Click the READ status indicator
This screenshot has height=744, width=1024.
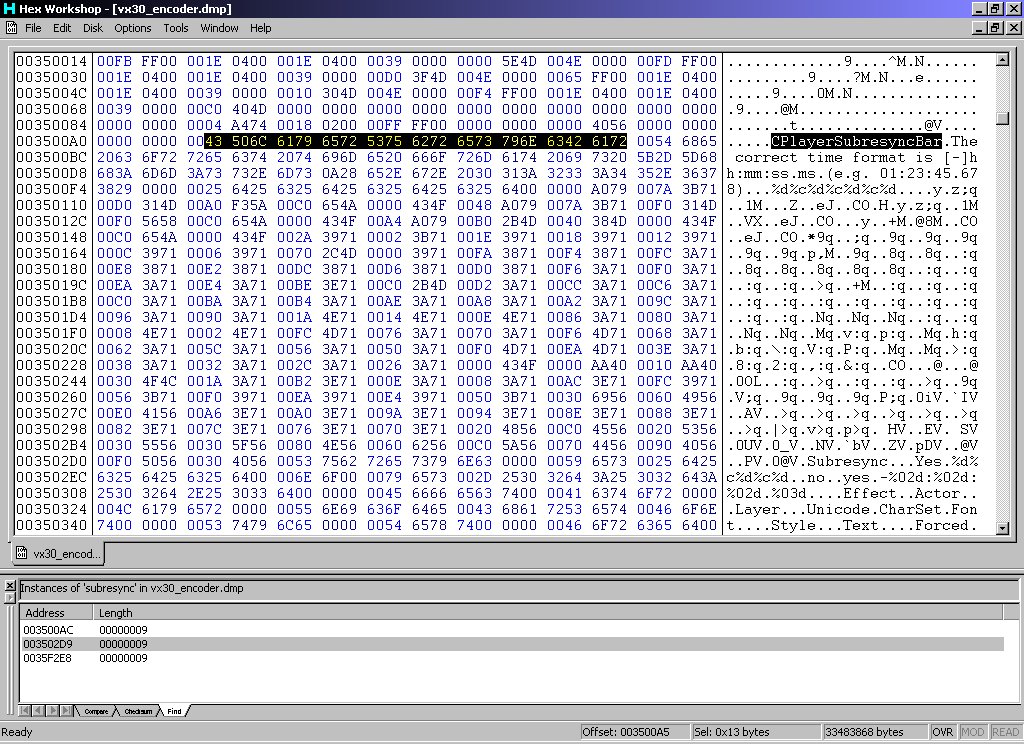[x=1005, y=732]
